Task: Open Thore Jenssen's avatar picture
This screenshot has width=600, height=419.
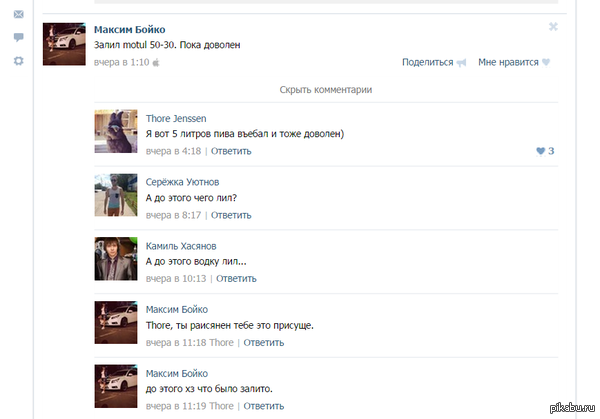Action: [x=115, y=131]
